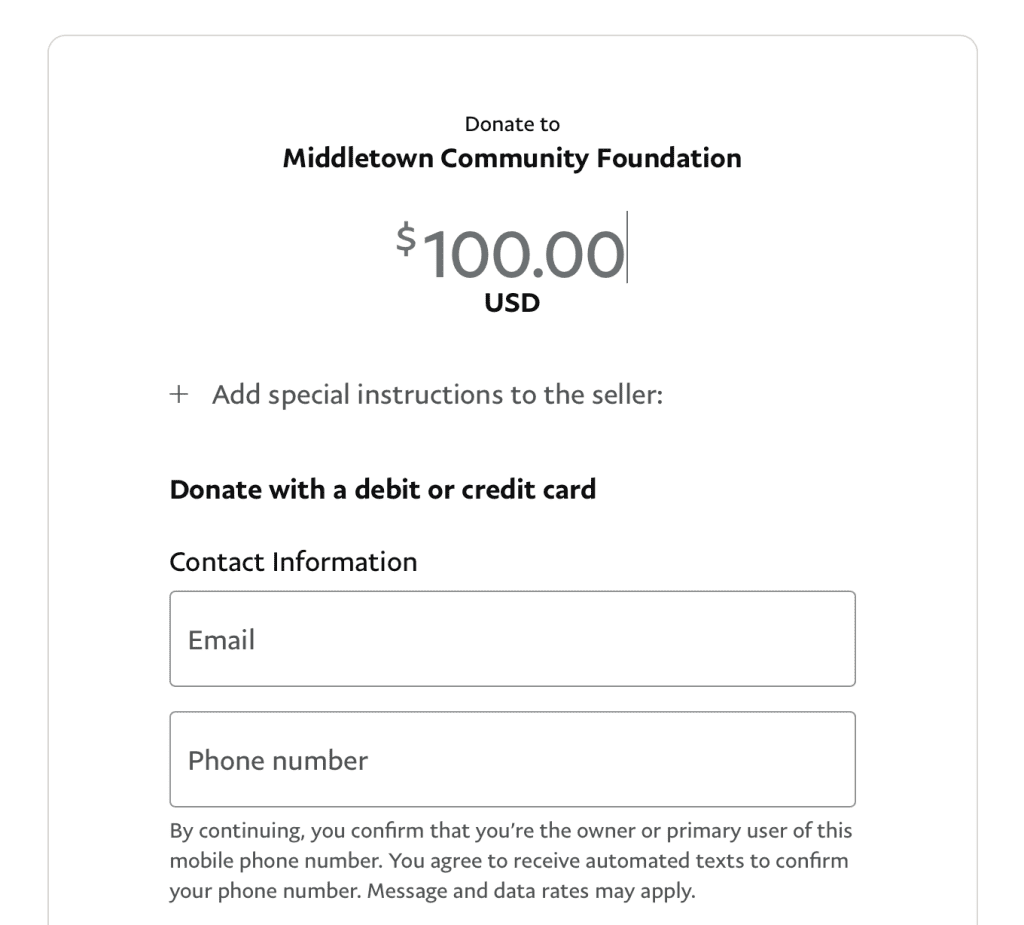Click the phone number confirmation disclaimer text

coord(511,861)
